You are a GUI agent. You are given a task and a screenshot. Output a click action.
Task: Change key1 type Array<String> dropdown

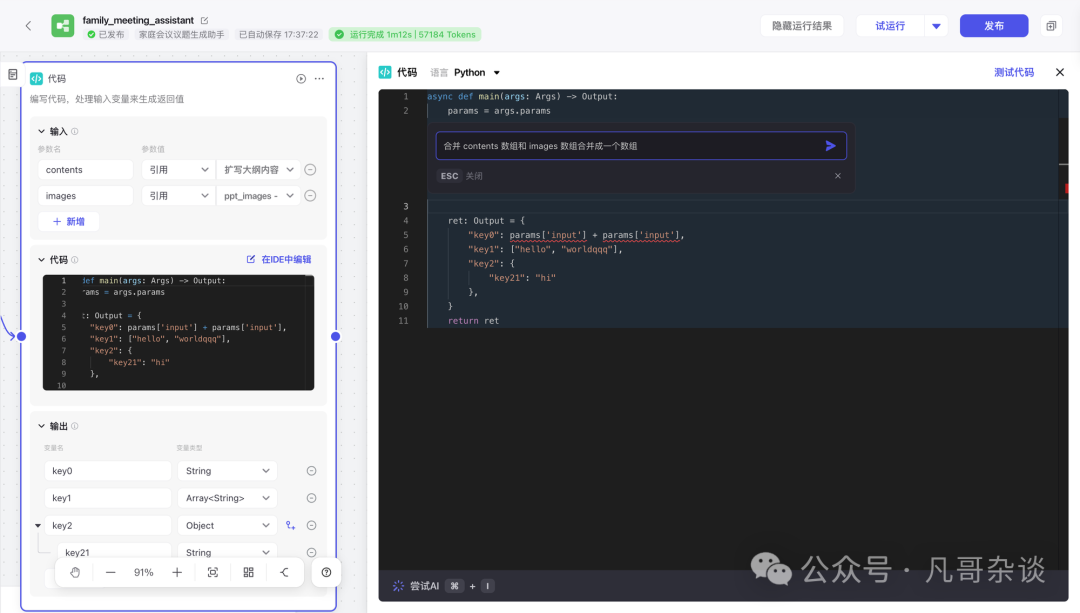click(x=227, y=498)
